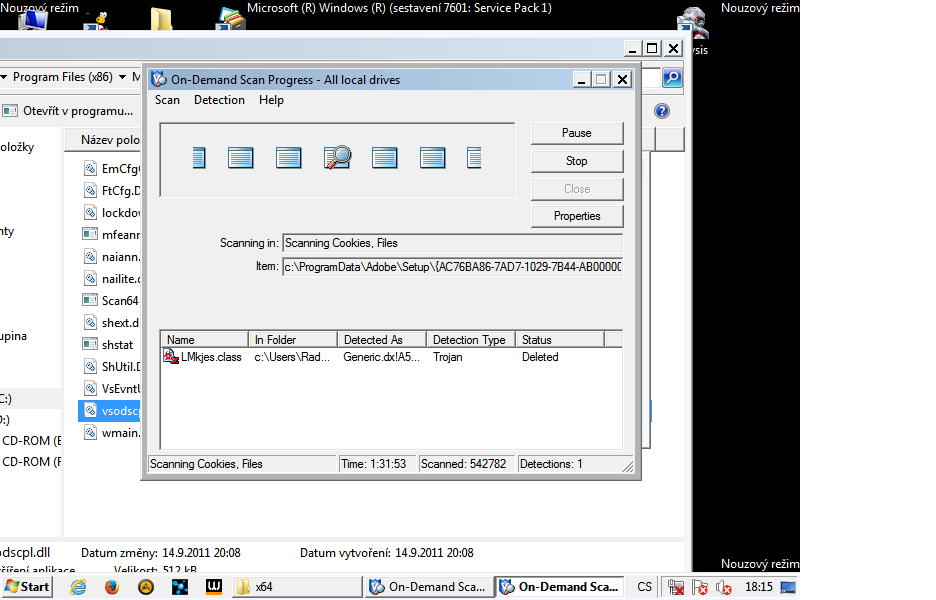Launch Internet Explorer from taskbar

(x=78, y=587)
